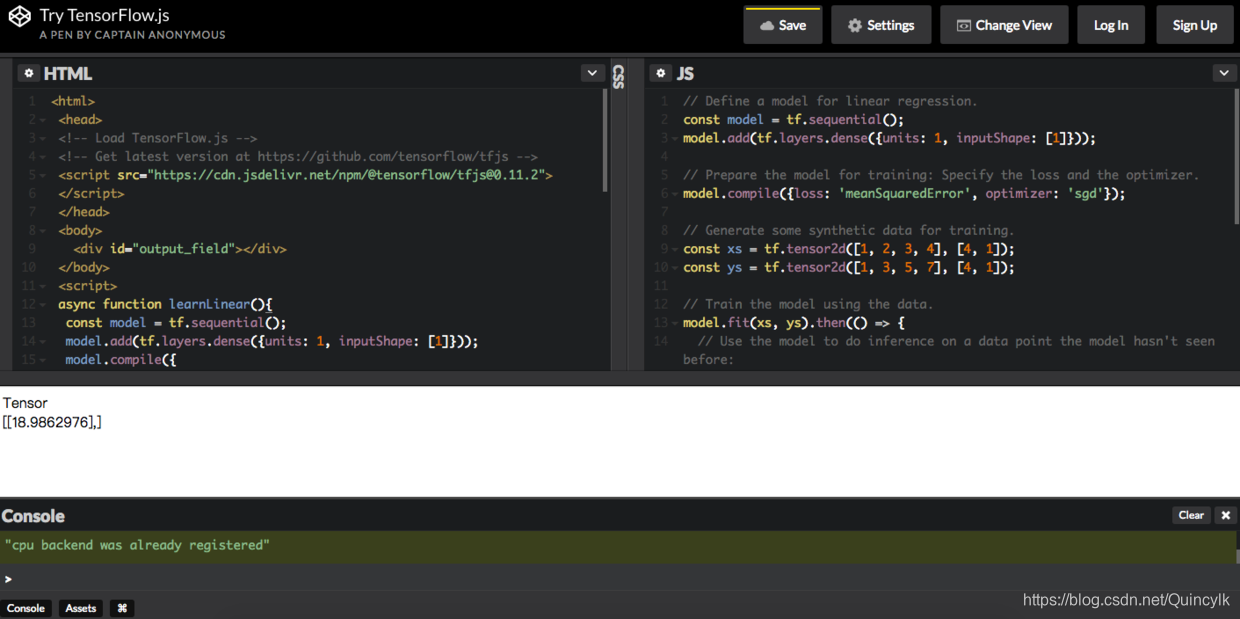Fold model.compile at JS line 6

pos(675,194)
